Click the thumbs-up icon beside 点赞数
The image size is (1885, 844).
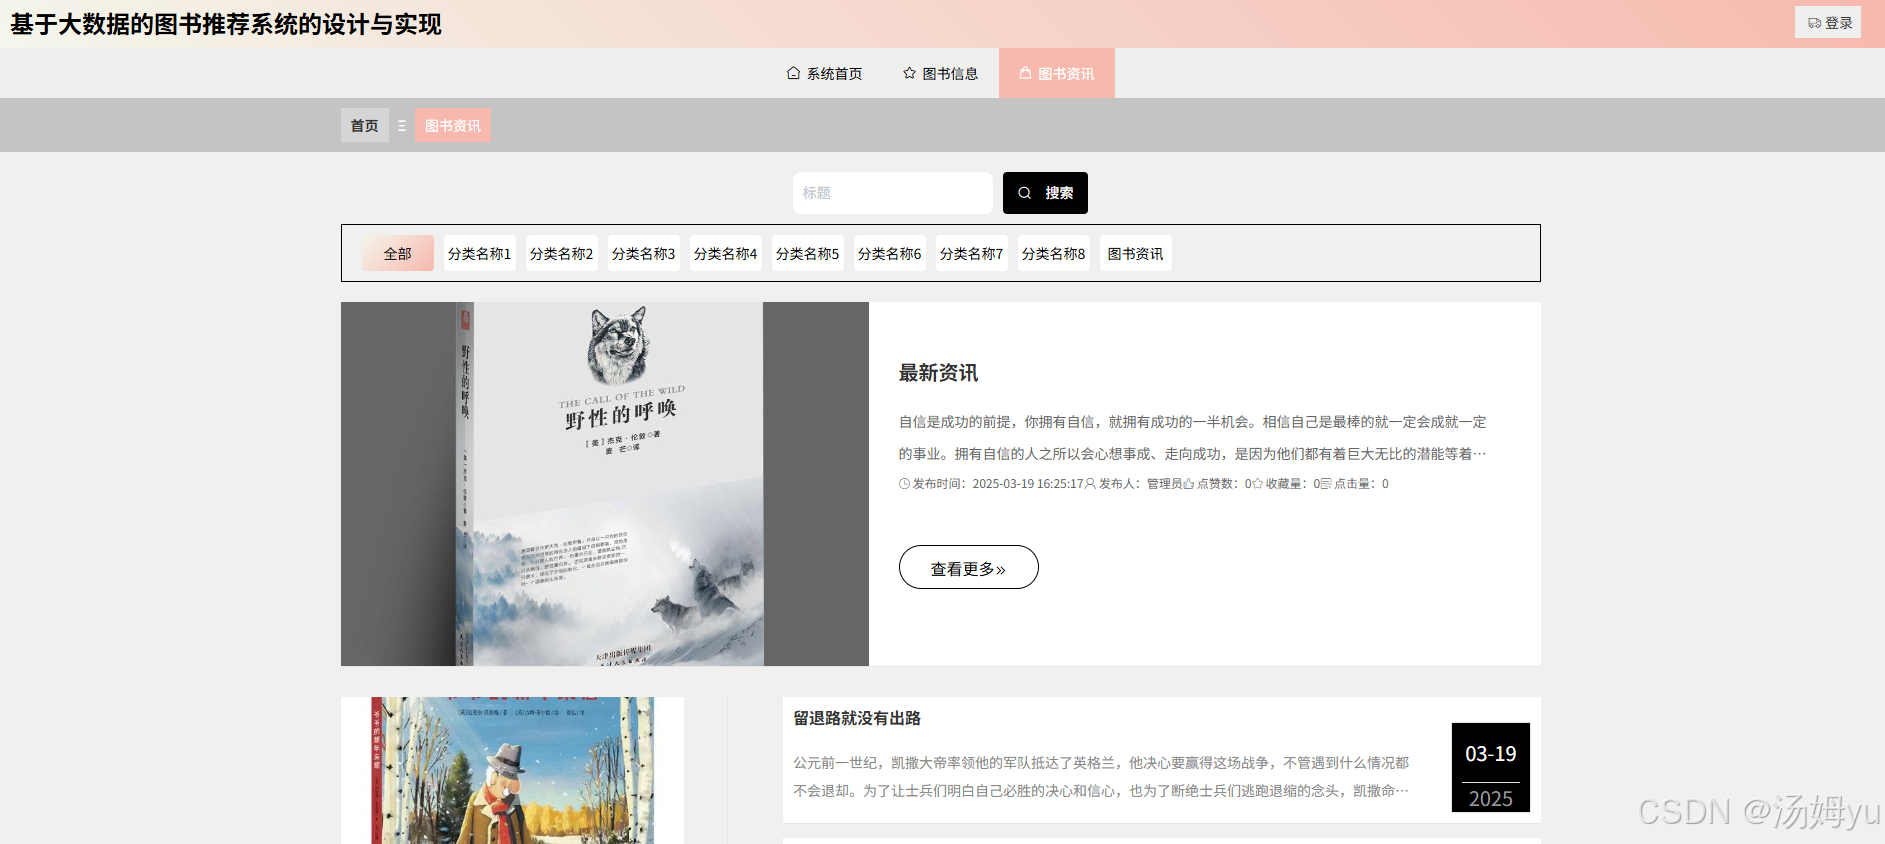[1189, 484]
